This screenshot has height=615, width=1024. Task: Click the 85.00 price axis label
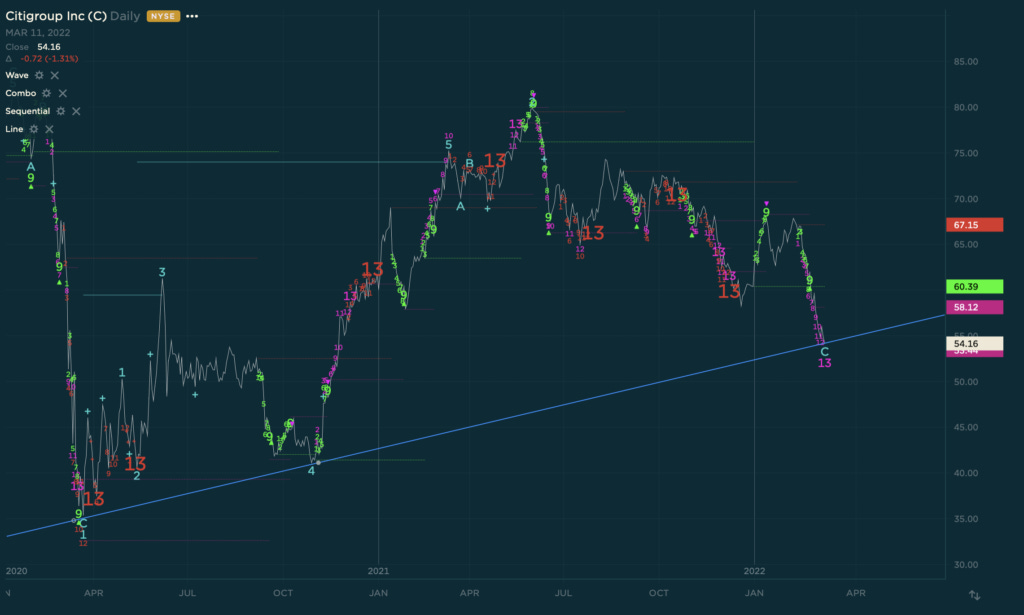pyautogui.click(x=966, y=62)
